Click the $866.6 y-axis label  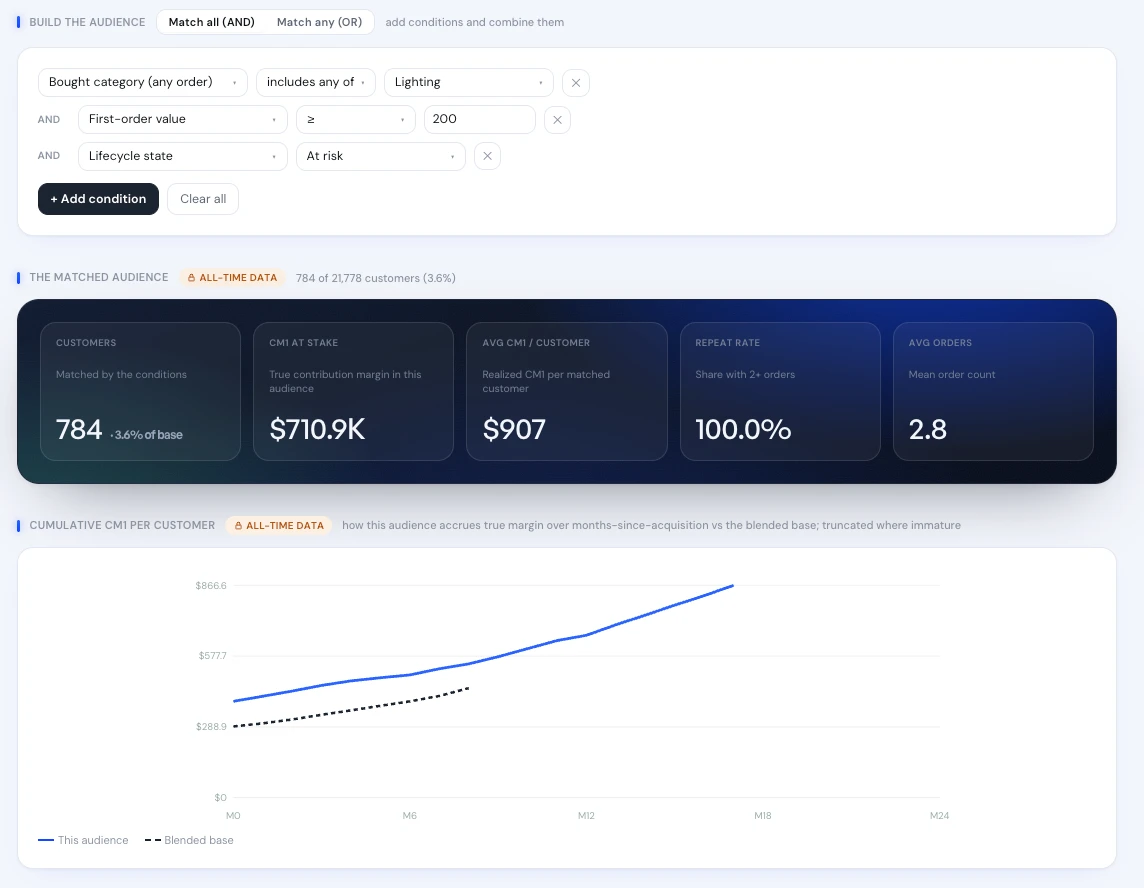(211, 586)
